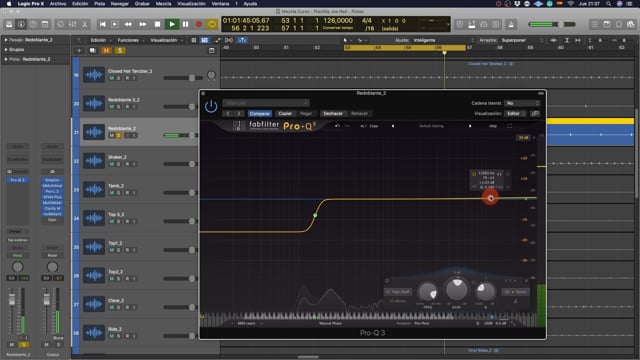Pause playback
Screen dimensions: 640x360
[x=185, y=24]
